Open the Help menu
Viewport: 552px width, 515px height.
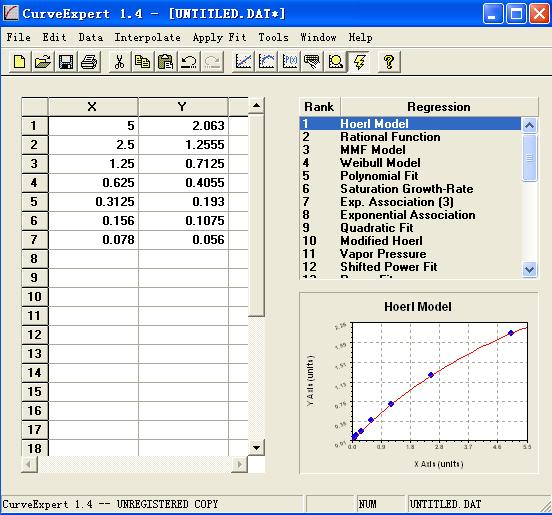click(x=360, y=37)
